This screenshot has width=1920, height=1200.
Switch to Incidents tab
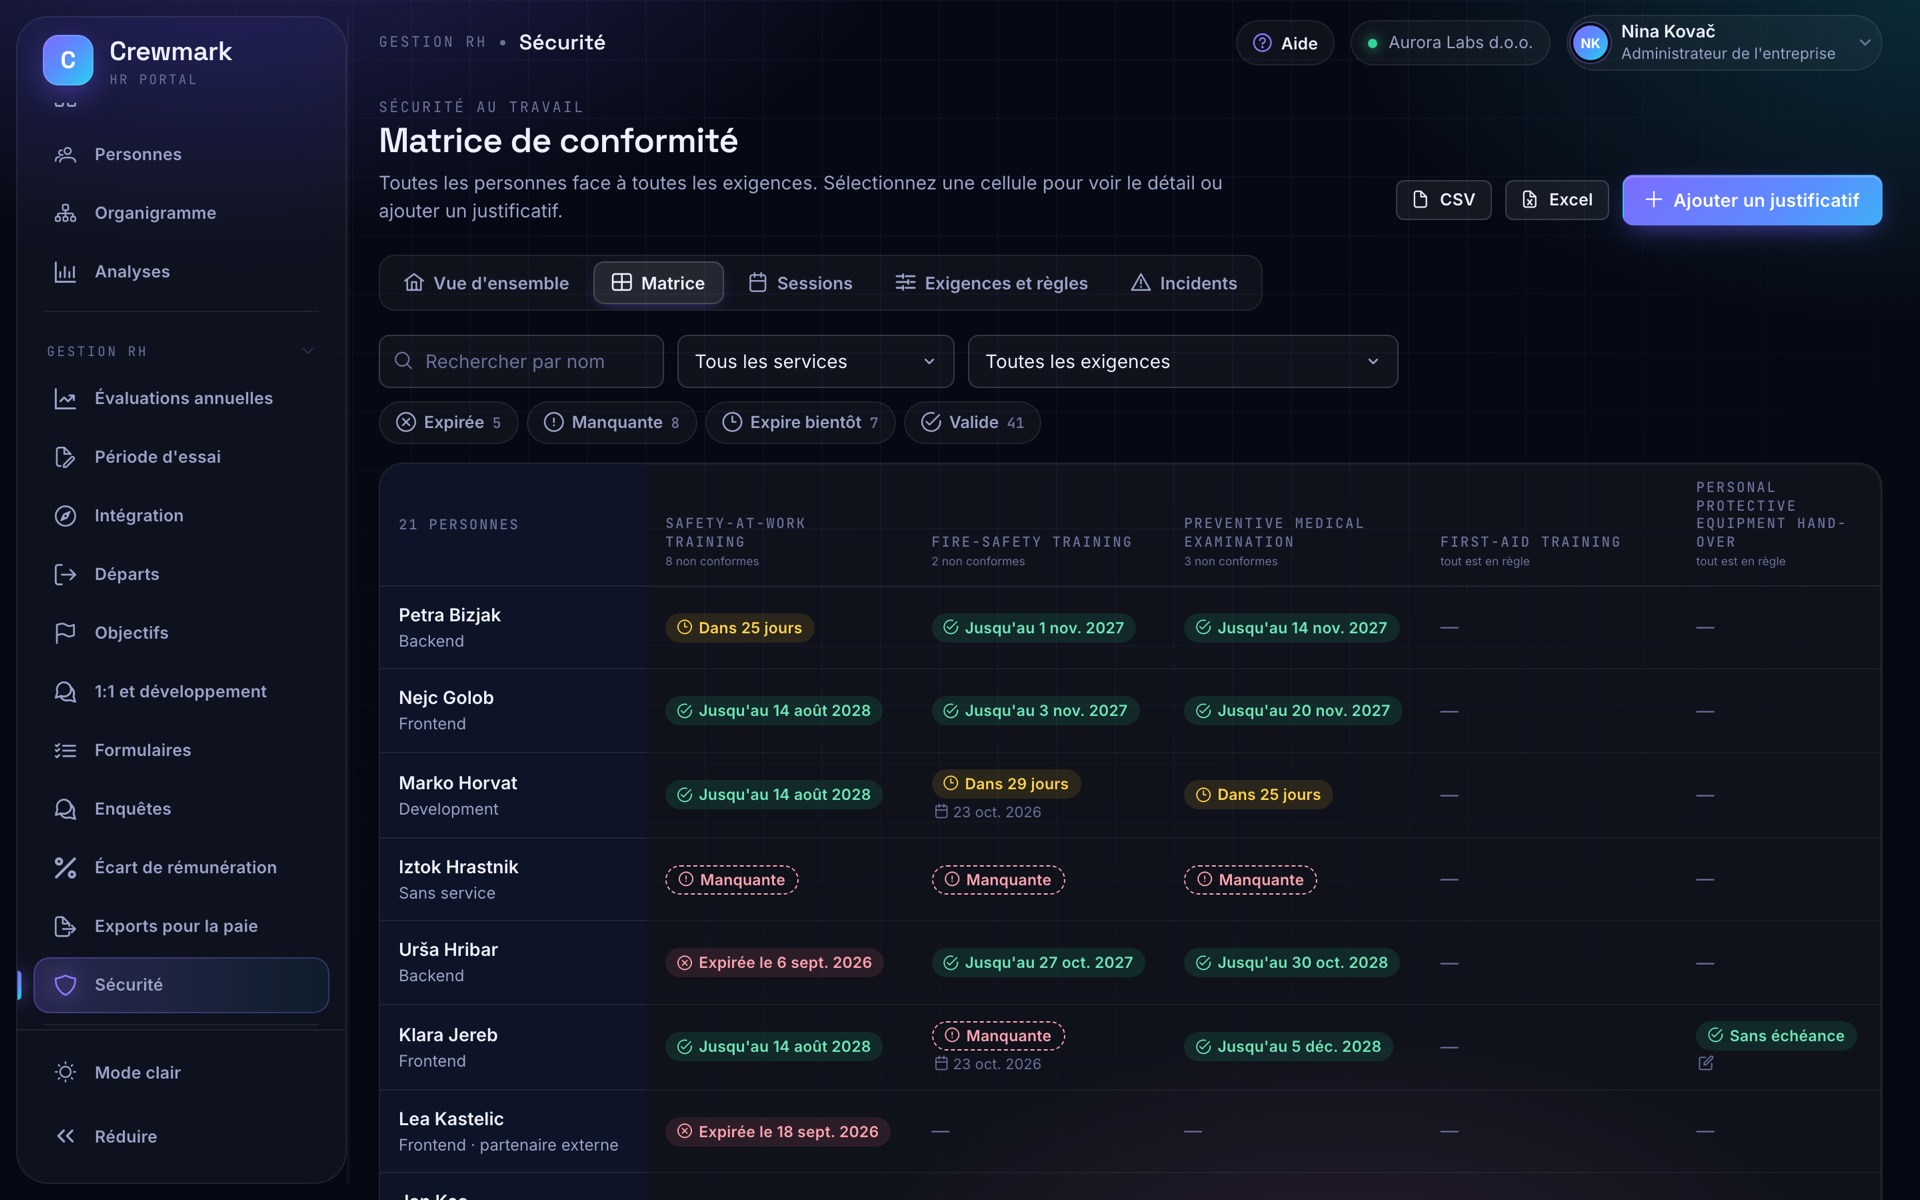tap(1184, 283)
